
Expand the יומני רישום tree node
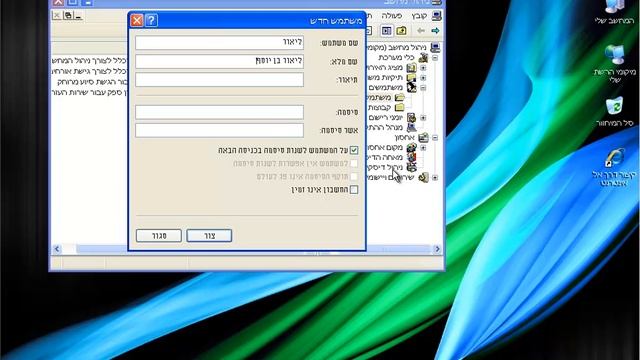(x=423, y=118)
